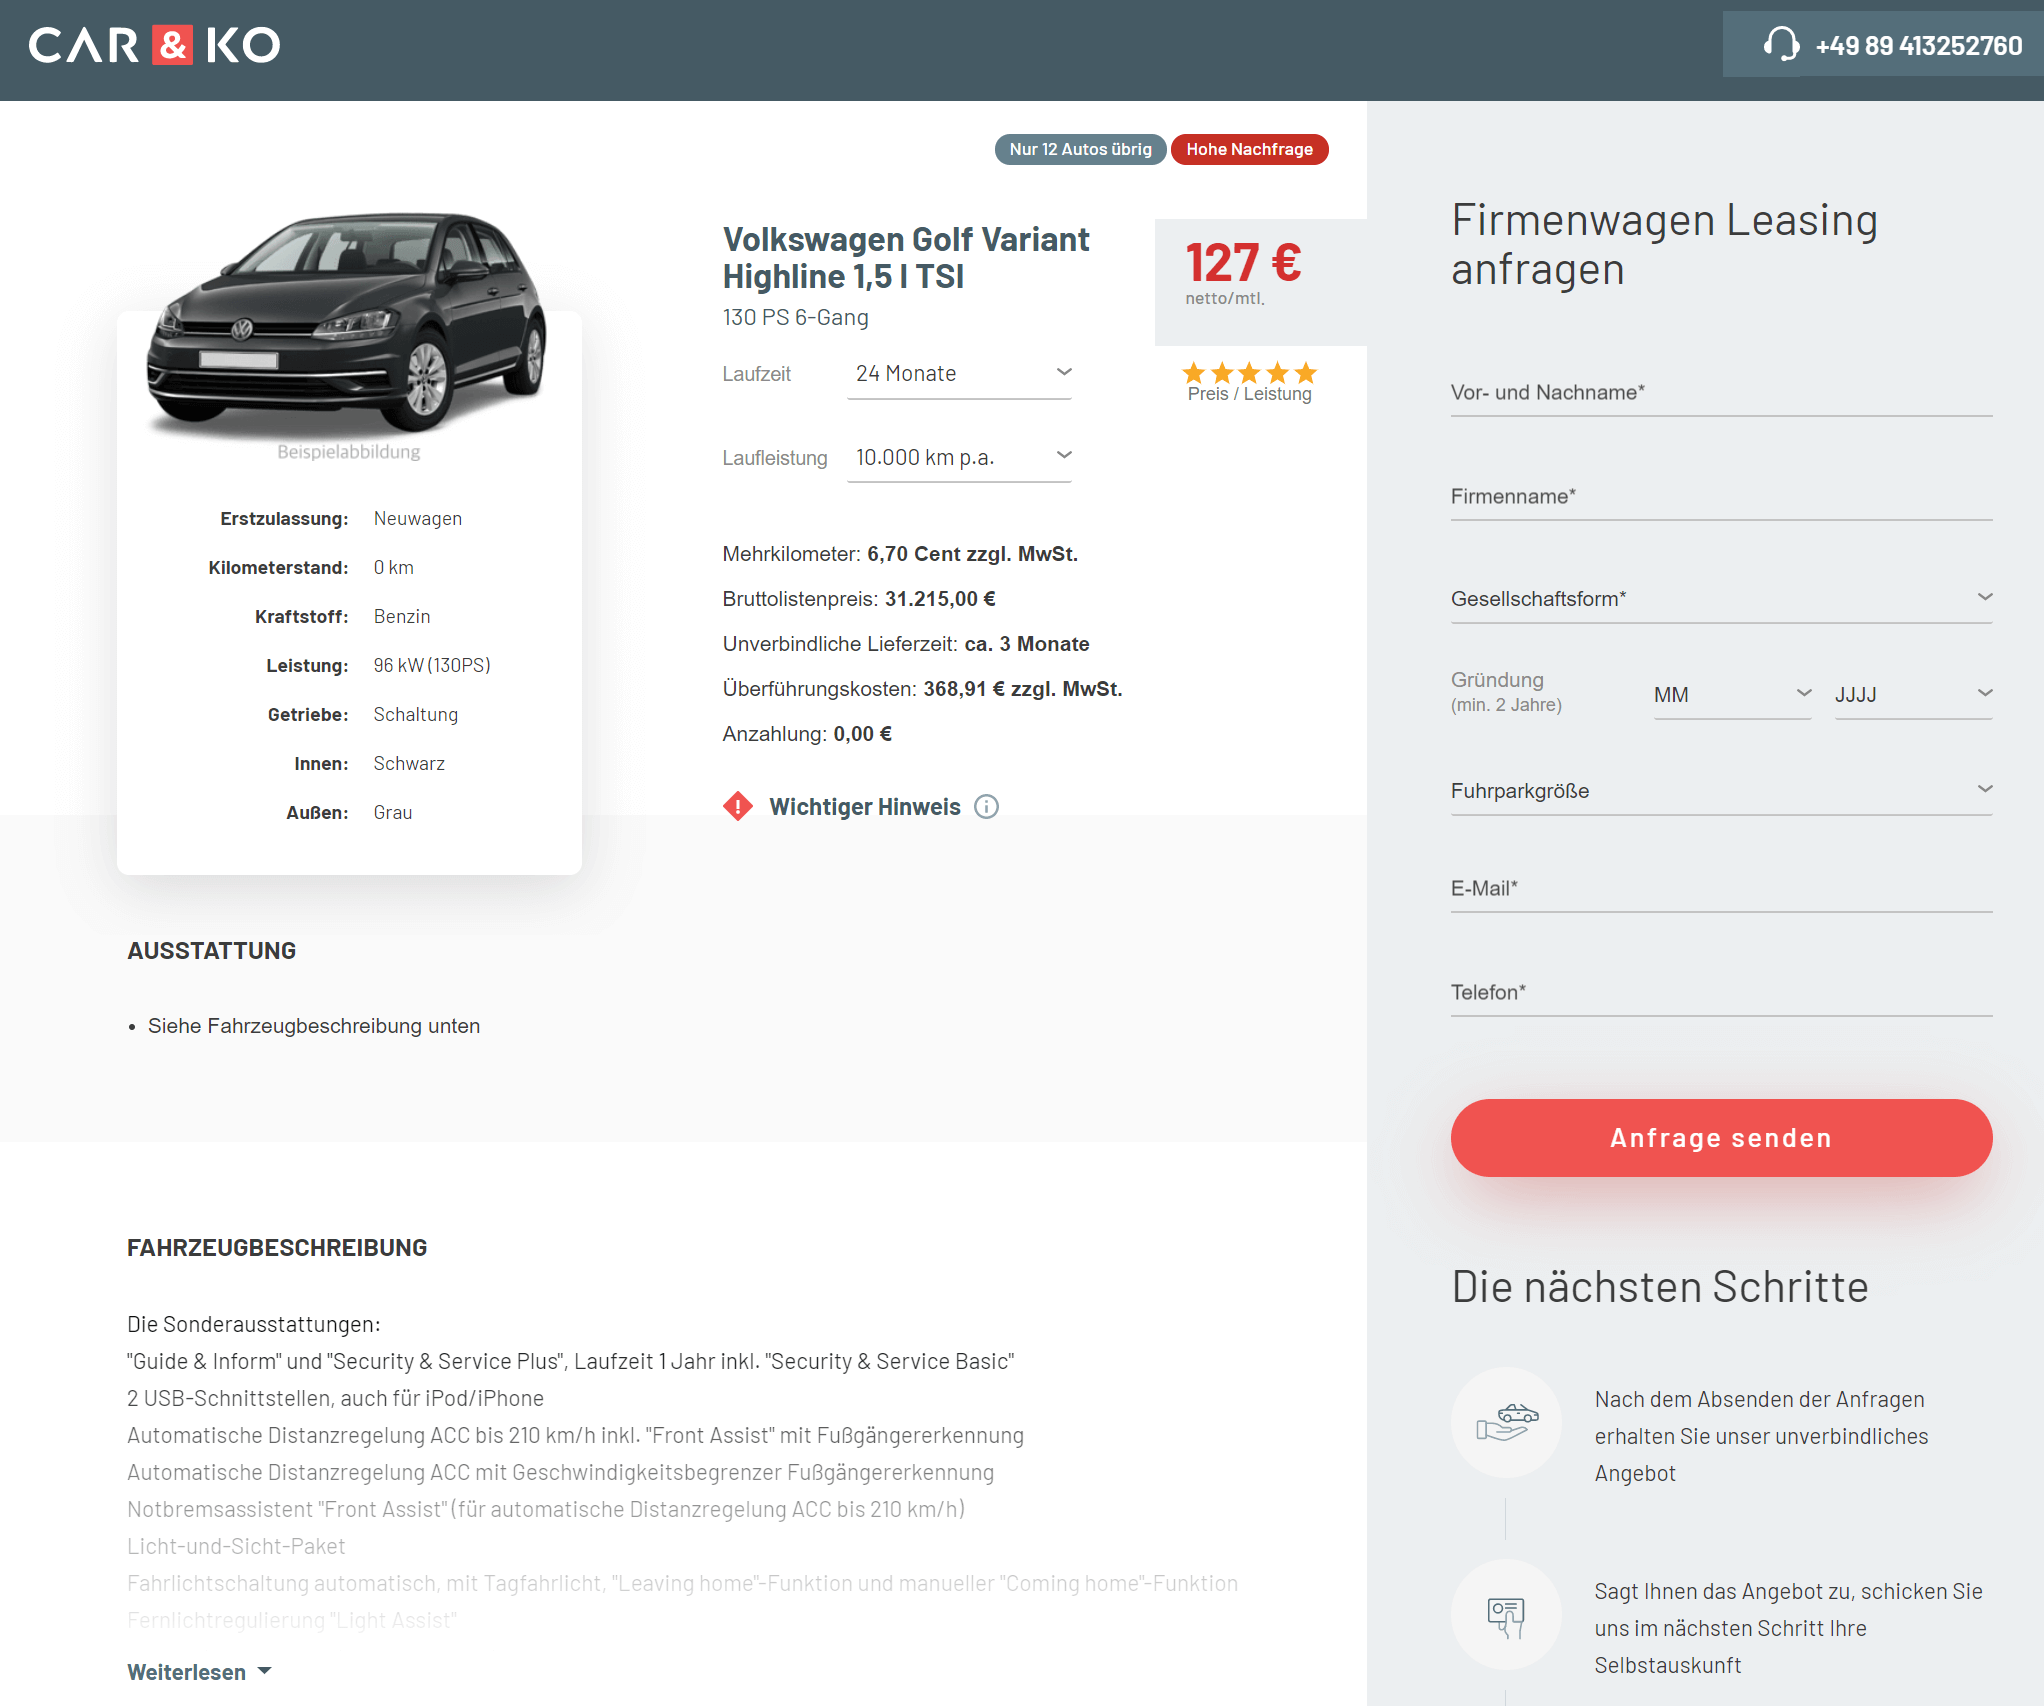Click the Hohe Nachfrage badge
This screenshot has height=1706, width=2044.
click(1249, 149)
